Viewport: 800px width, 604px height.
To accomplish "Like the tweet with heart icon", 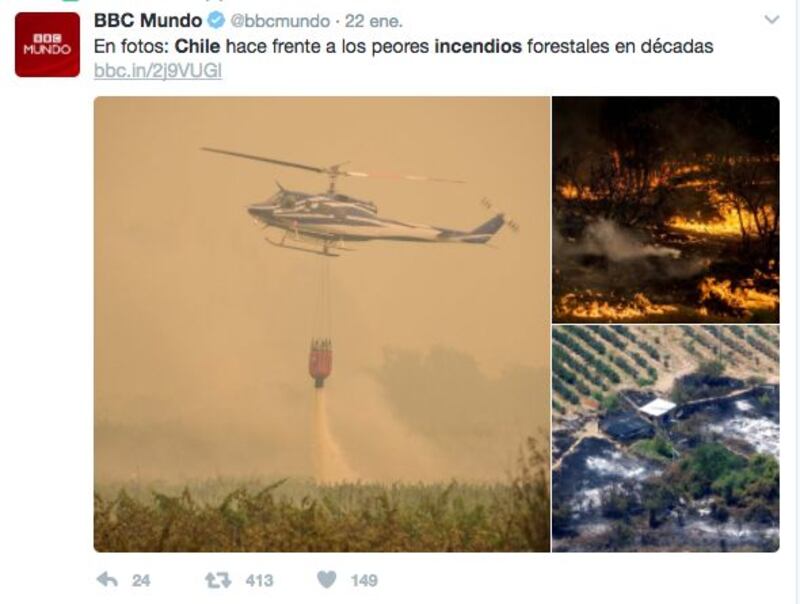I will pyautogui.click(x=327, y=580).
